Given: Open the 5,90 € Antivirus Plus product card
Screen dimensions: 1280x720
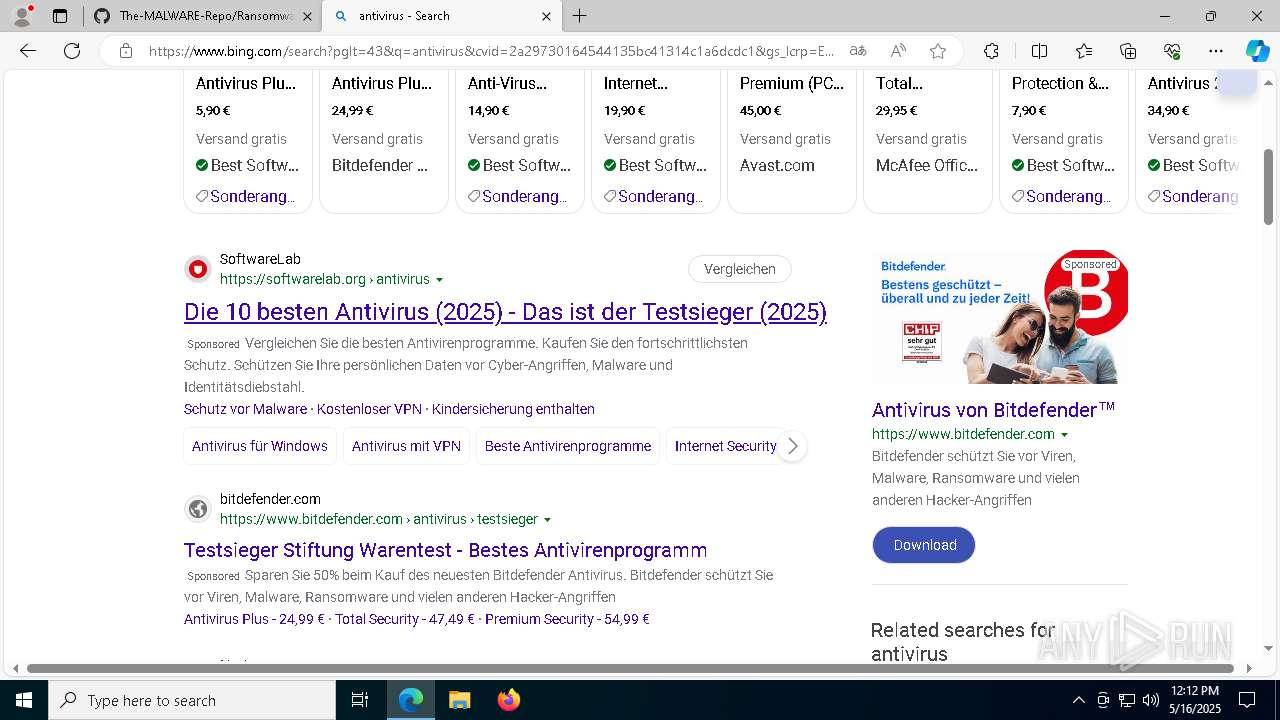Looking at the screenshot, I should [248, 140].
